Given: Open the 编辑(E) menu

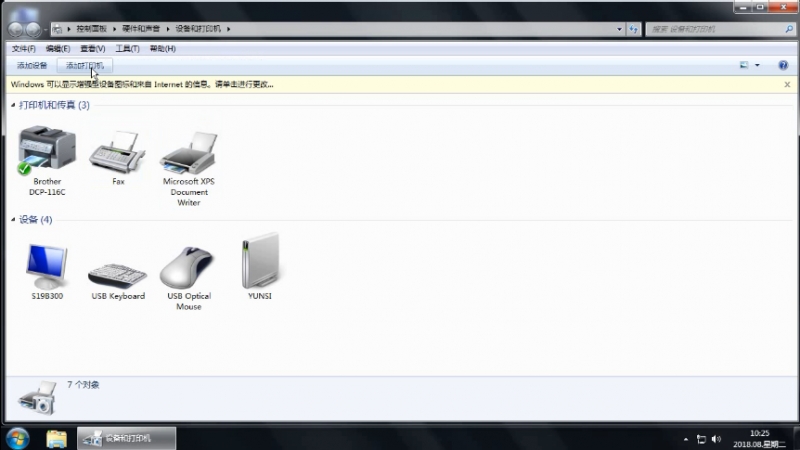Looking at the screenshot, I should [58, 48].
